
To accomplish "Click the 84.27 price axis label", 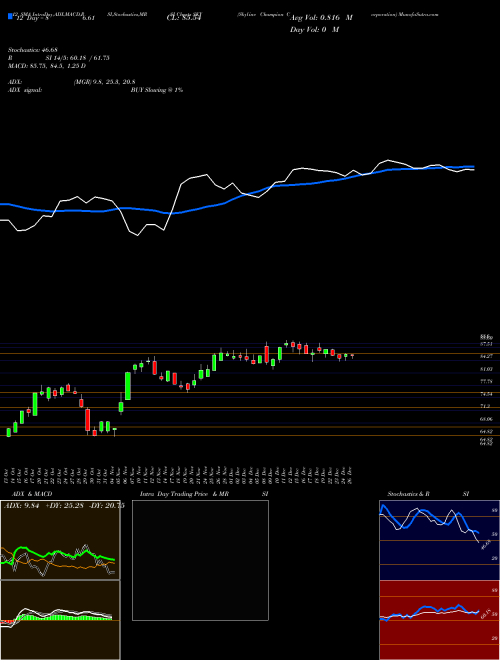I will pyautogui.click(x=486, y=357).
